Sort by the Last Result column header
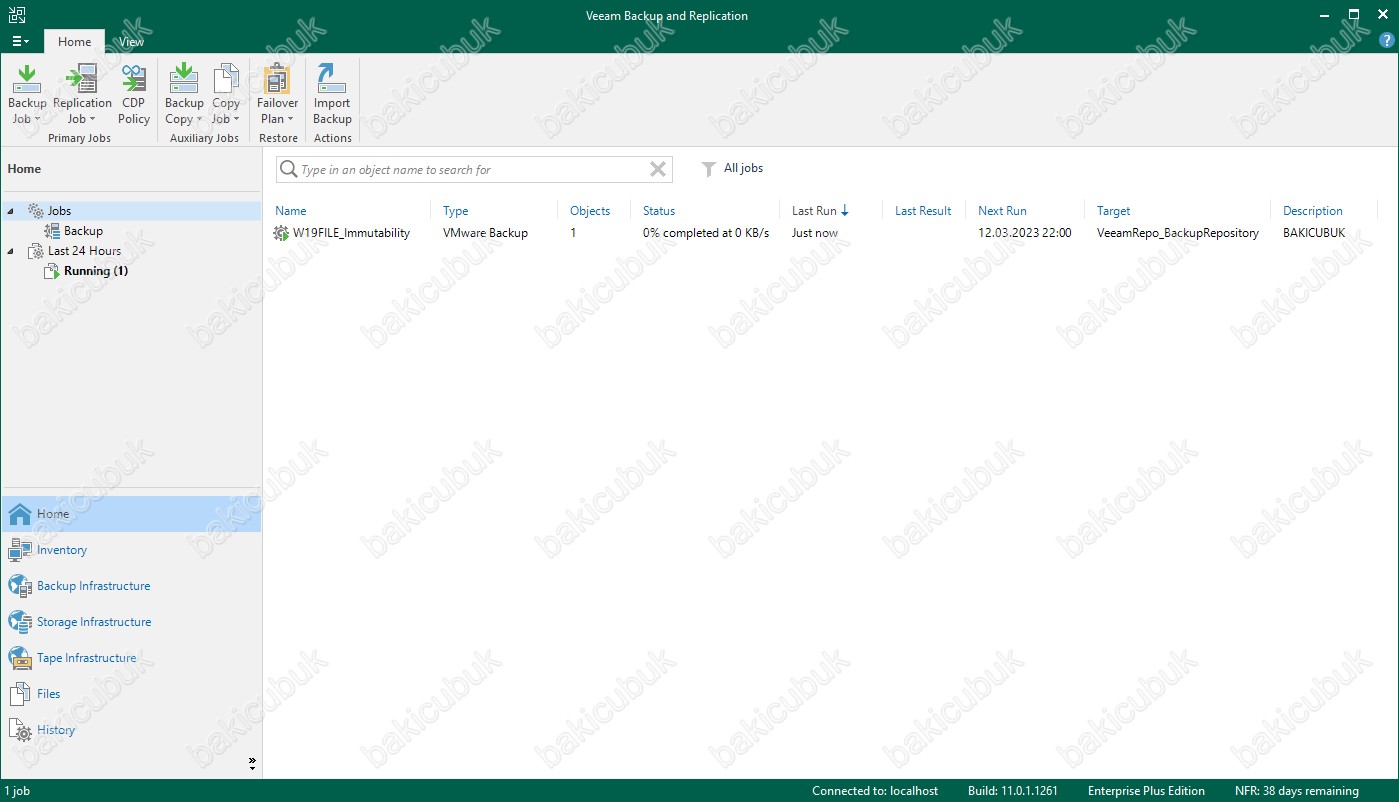 click(x=923, y=211)
